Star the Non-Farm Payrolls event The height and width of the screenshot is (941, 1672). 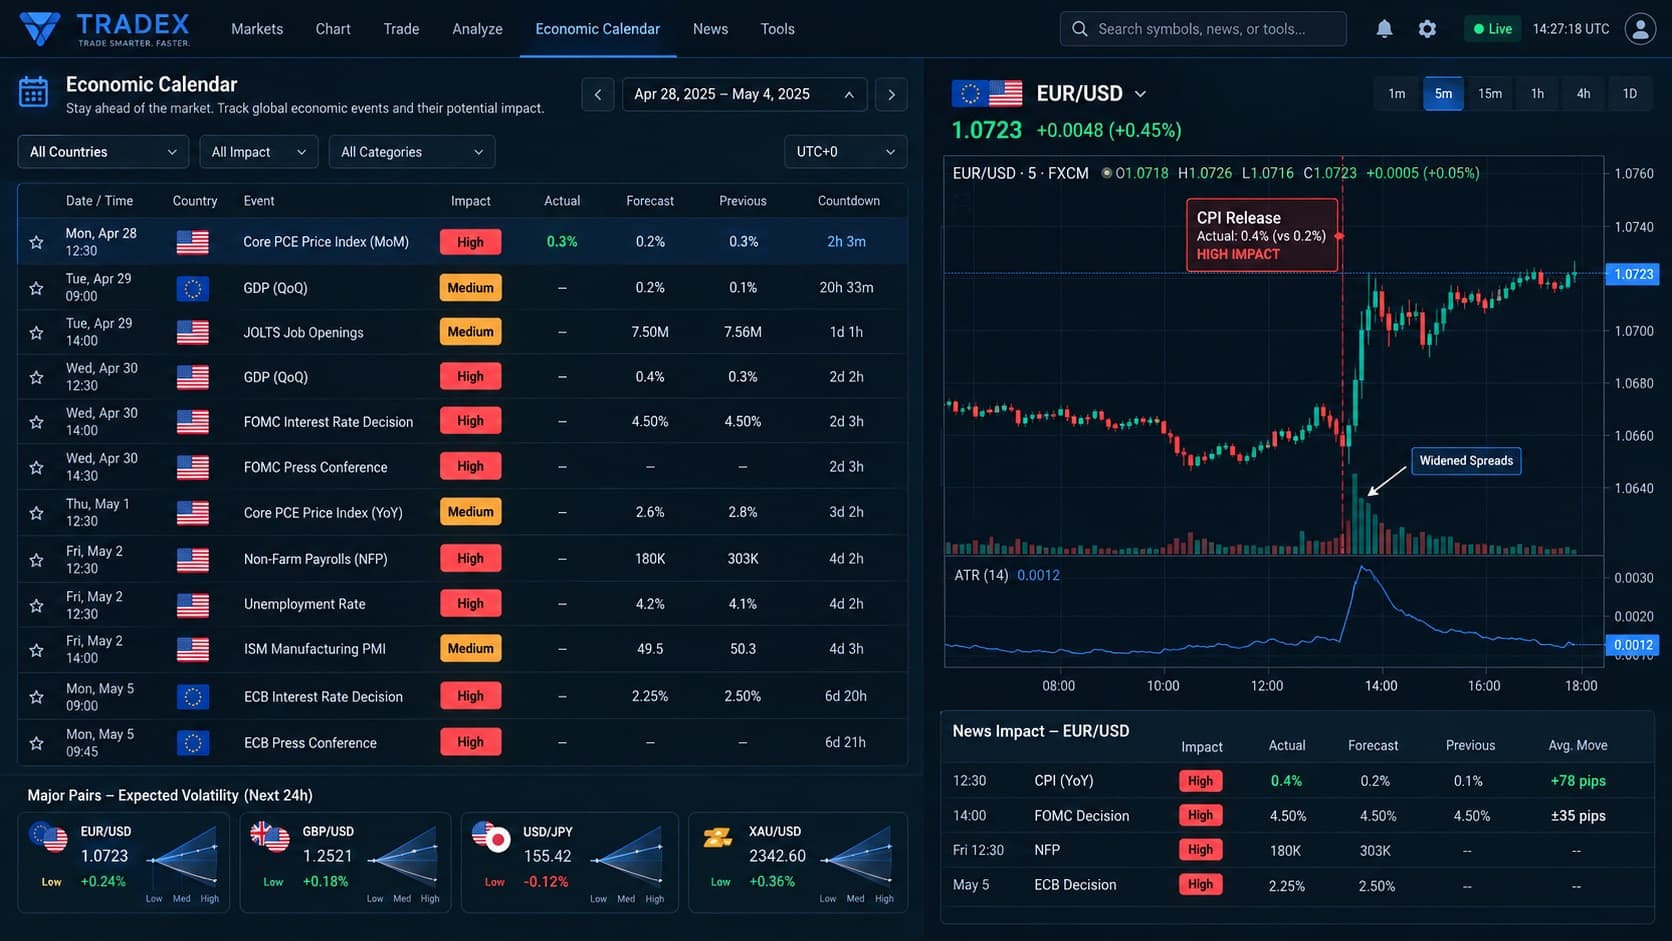coord(36,560)
